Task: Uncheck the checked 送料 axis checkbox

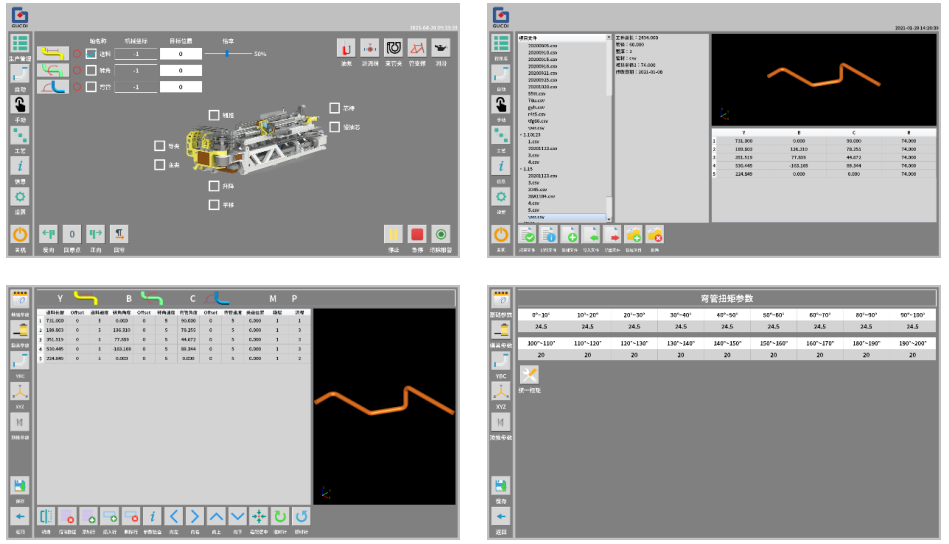Action: 91,54
